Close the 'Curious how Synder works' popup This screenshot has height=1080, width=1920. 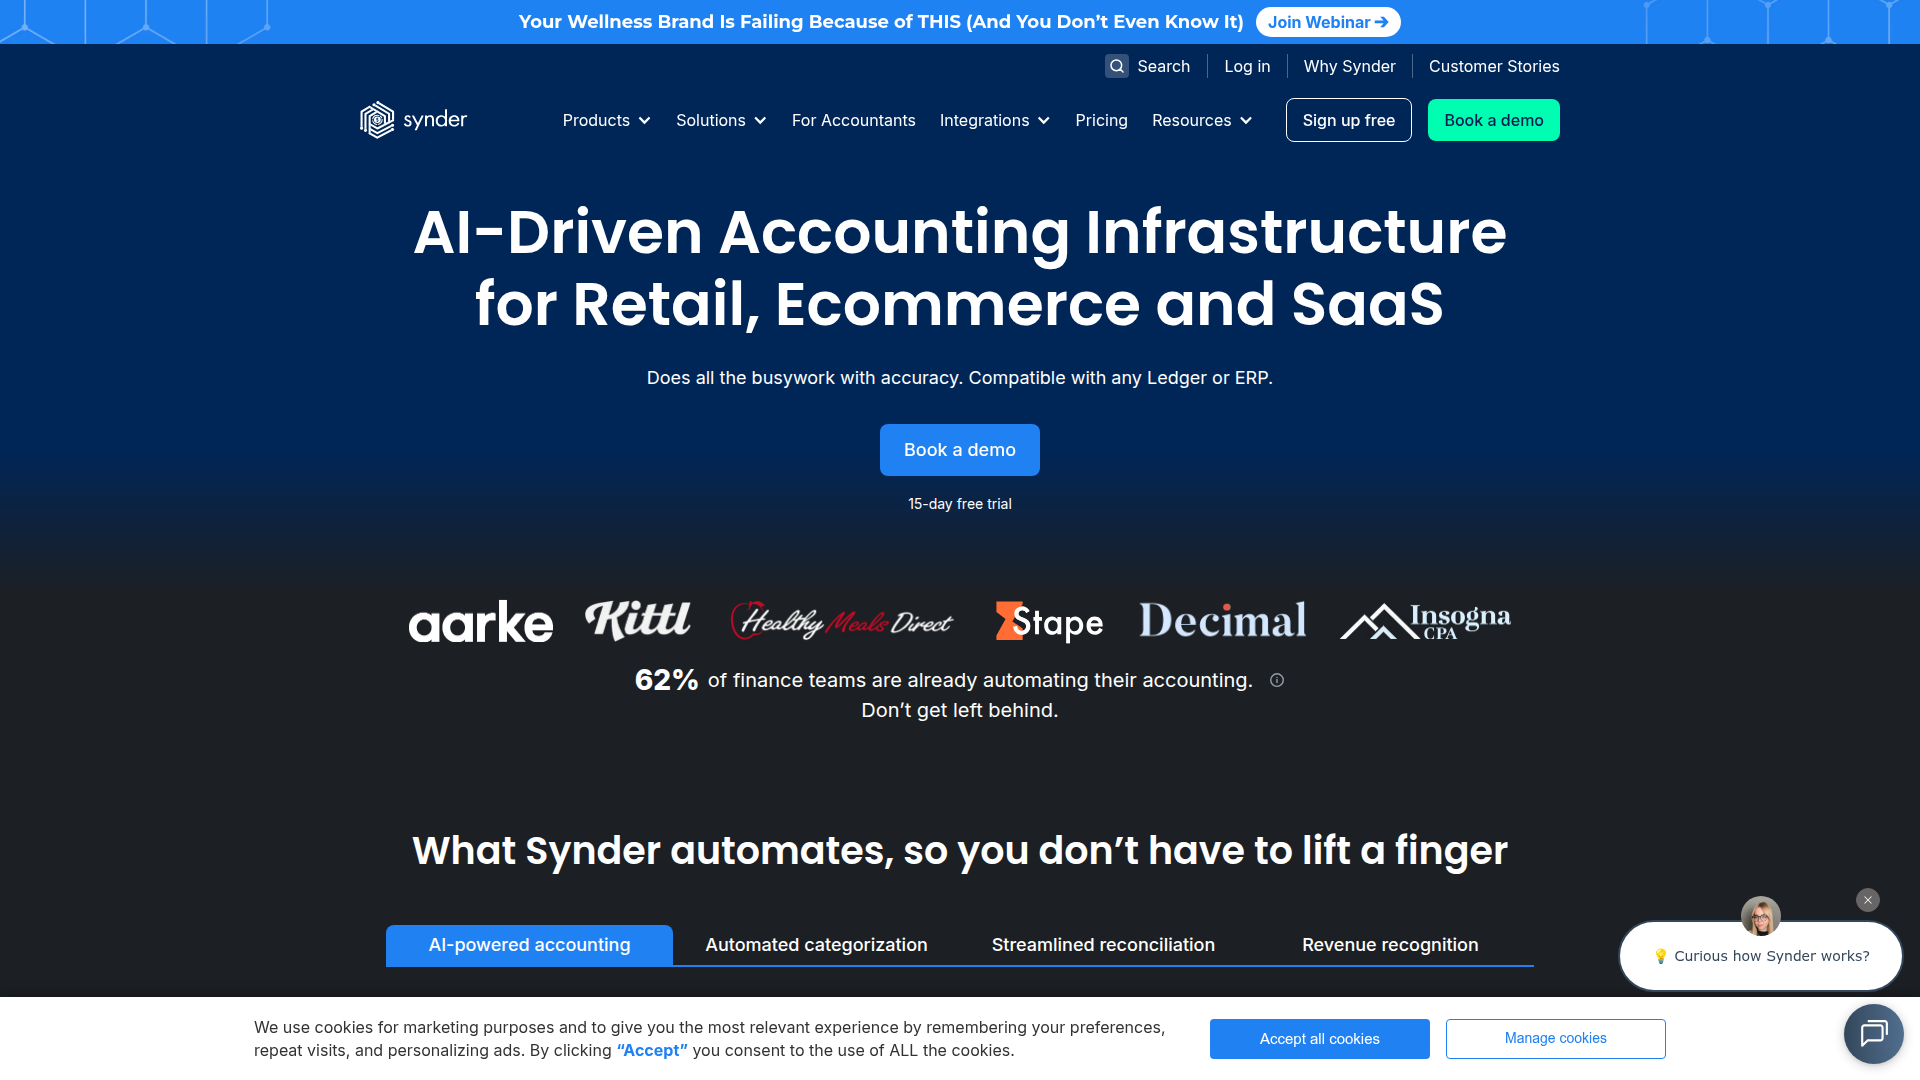1867,900
